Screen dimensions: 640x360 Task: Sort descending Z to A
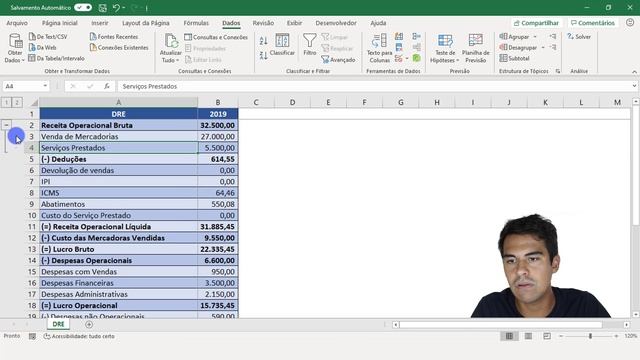264,55
